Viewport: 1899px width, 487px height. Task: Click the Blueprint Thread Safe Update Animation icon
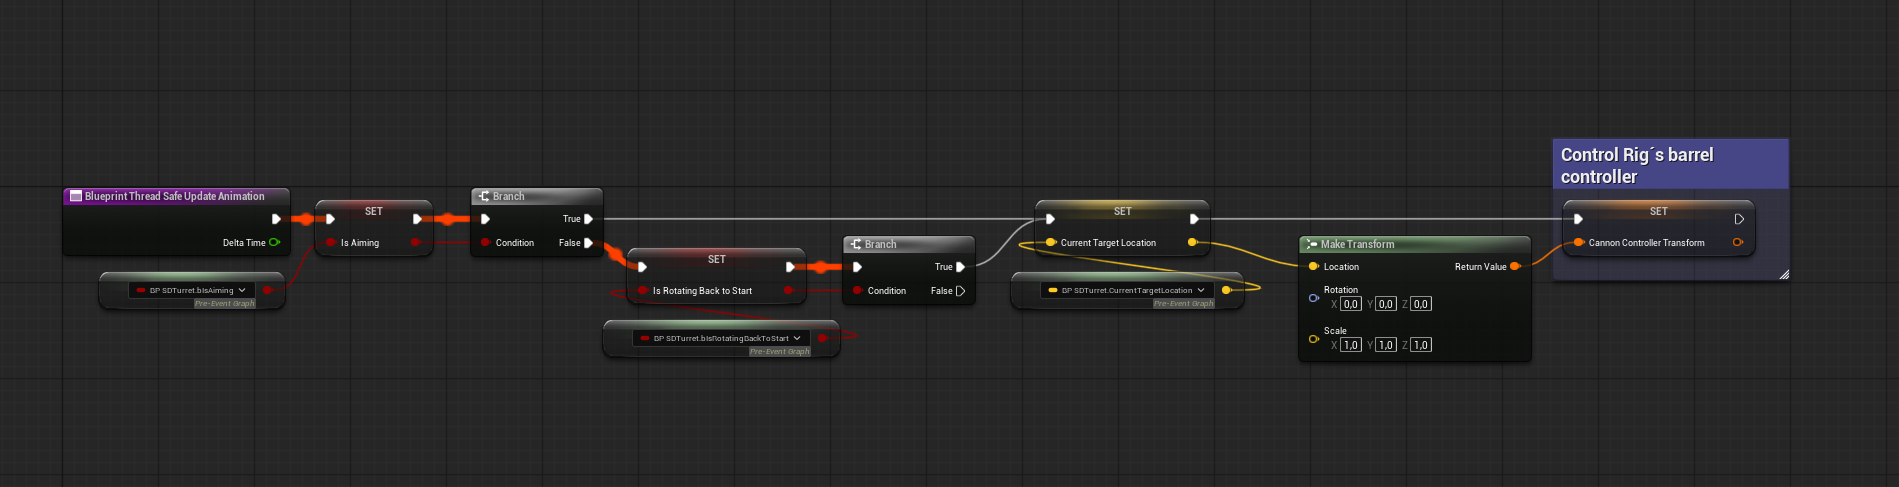pos(75,196)
